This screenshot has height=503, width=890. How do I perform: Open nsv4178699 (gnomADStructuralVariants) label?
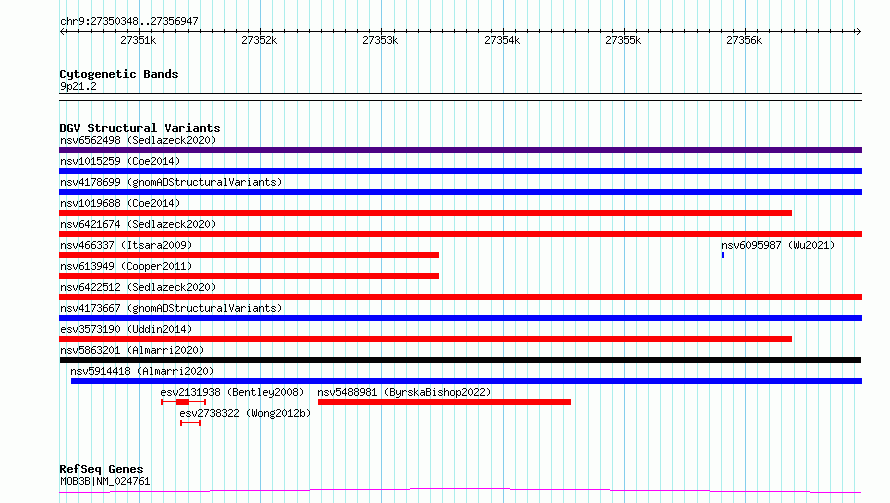coord(171,182)
